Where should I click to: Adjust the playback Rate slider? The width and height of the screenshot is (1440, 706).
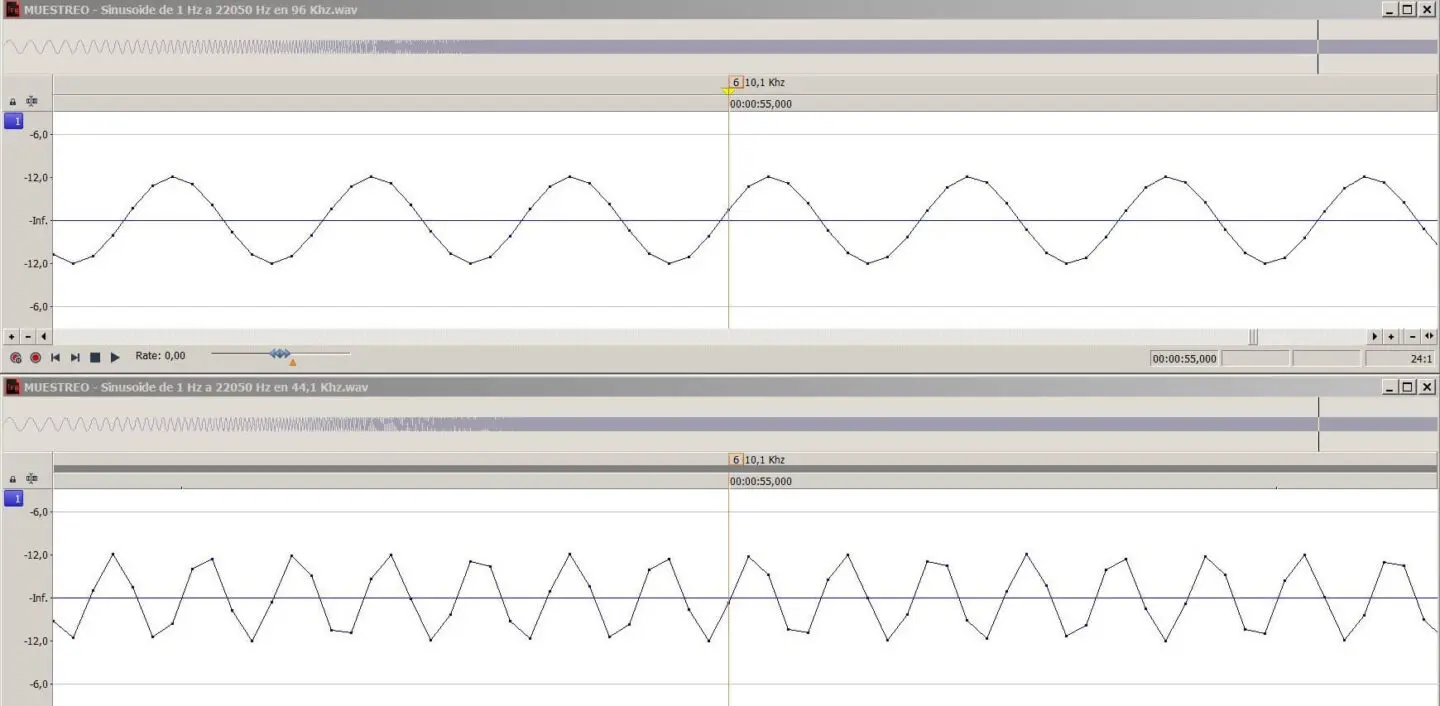point(280,353)
